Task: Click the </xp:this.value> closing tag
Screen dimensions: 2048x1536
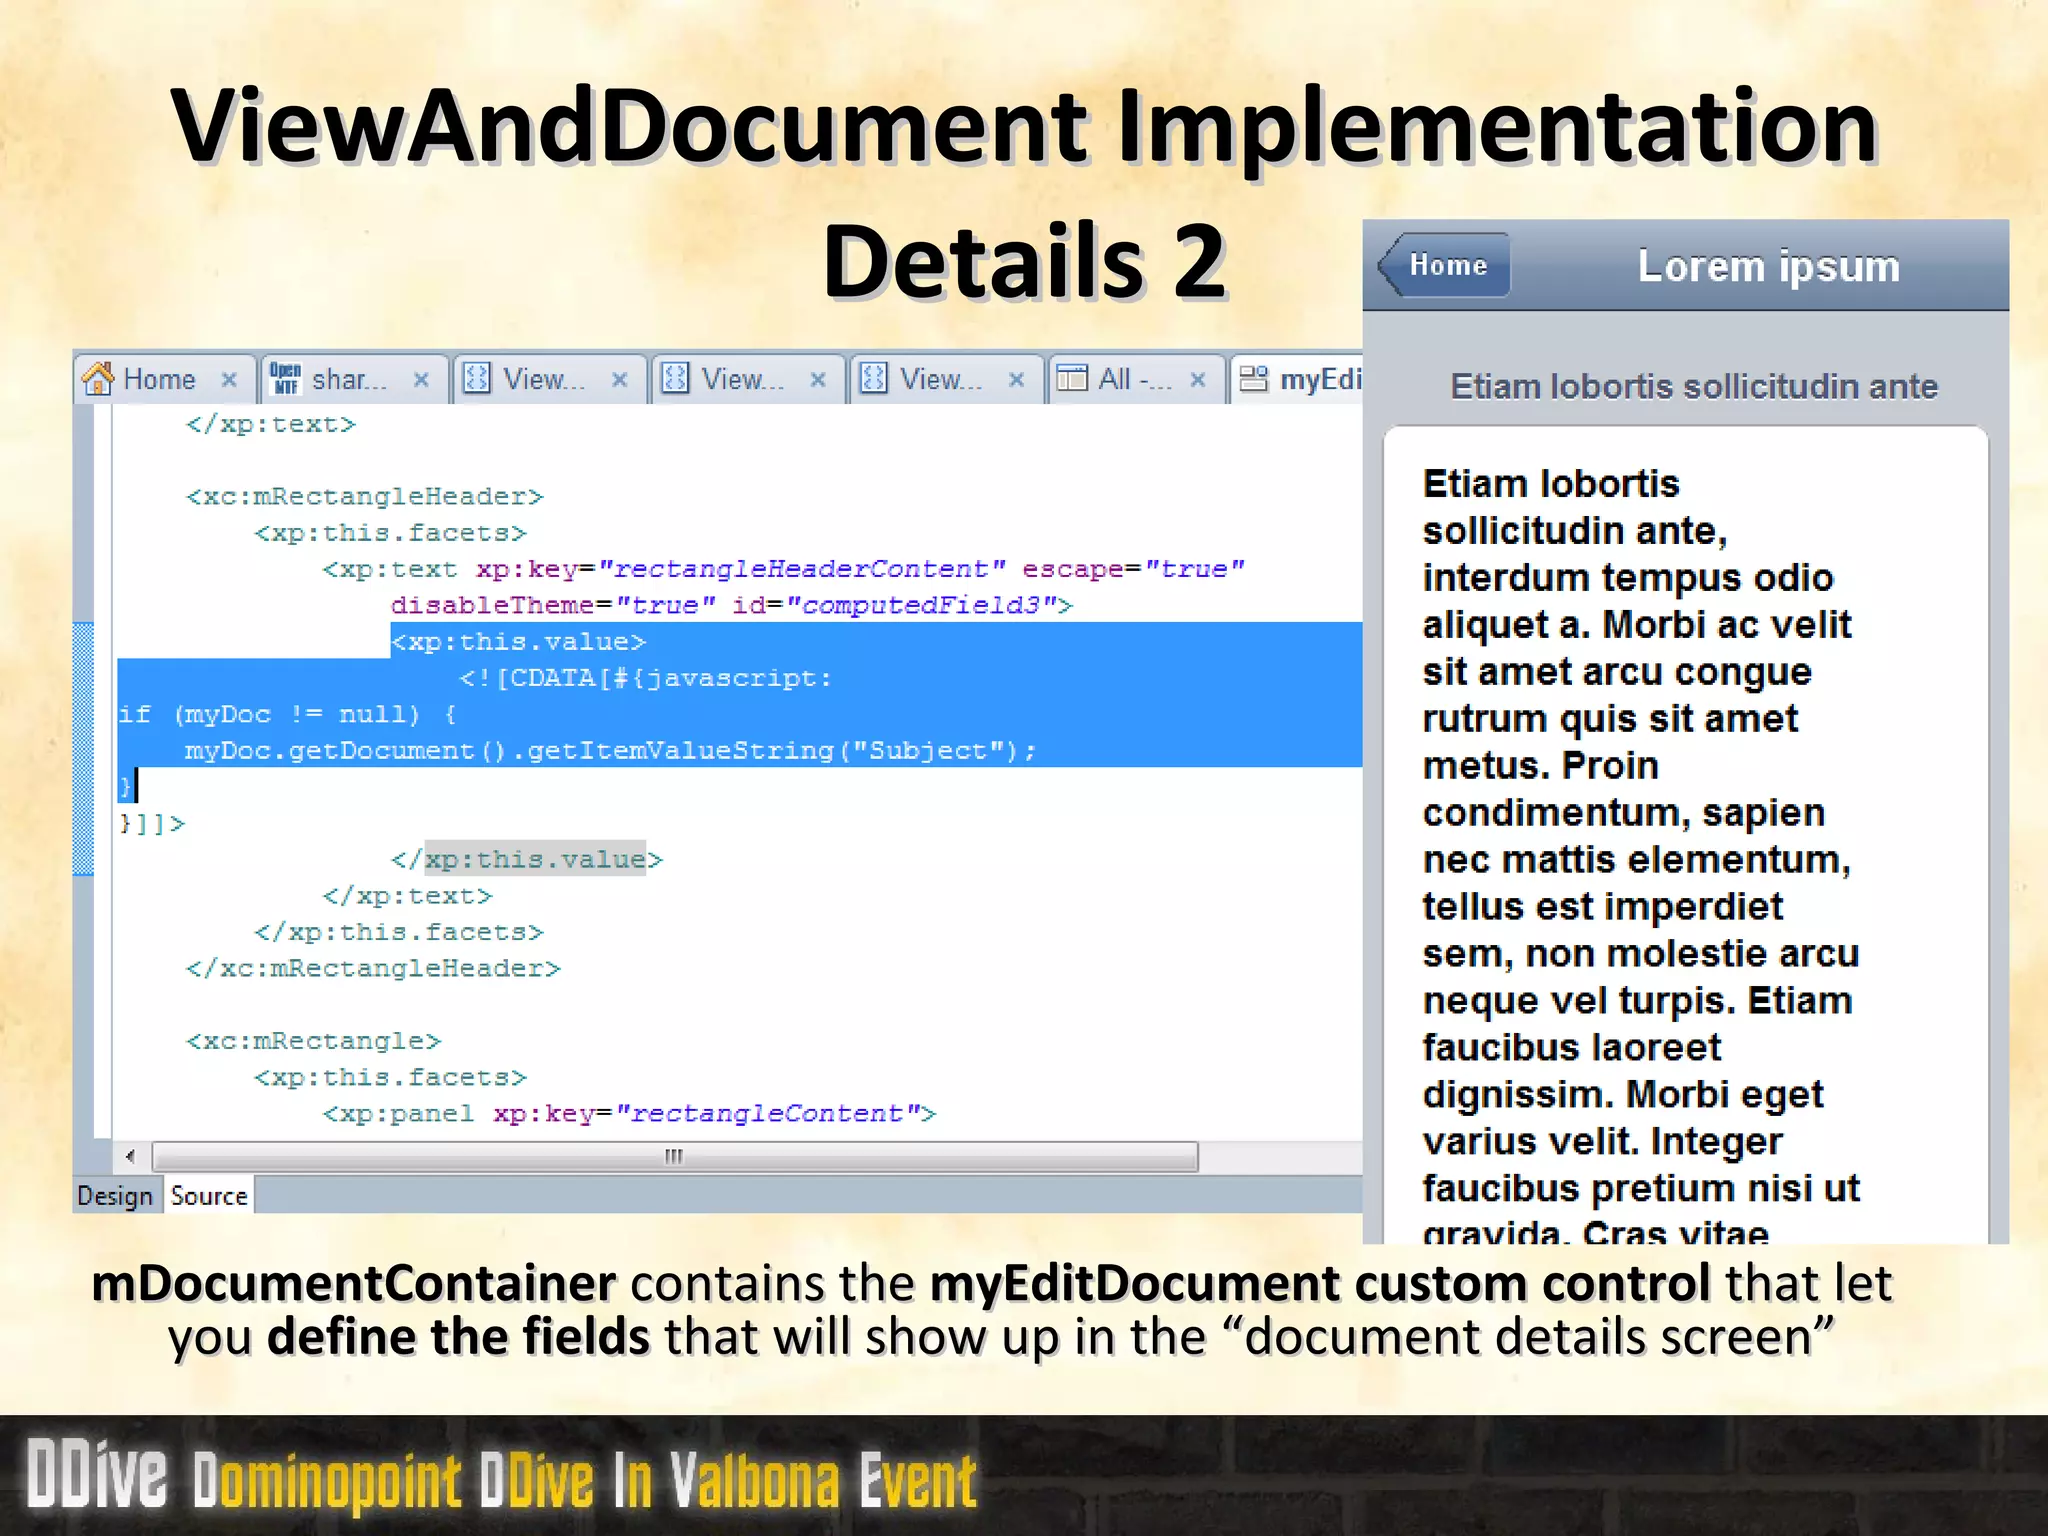Action: (x=527, y=860)
